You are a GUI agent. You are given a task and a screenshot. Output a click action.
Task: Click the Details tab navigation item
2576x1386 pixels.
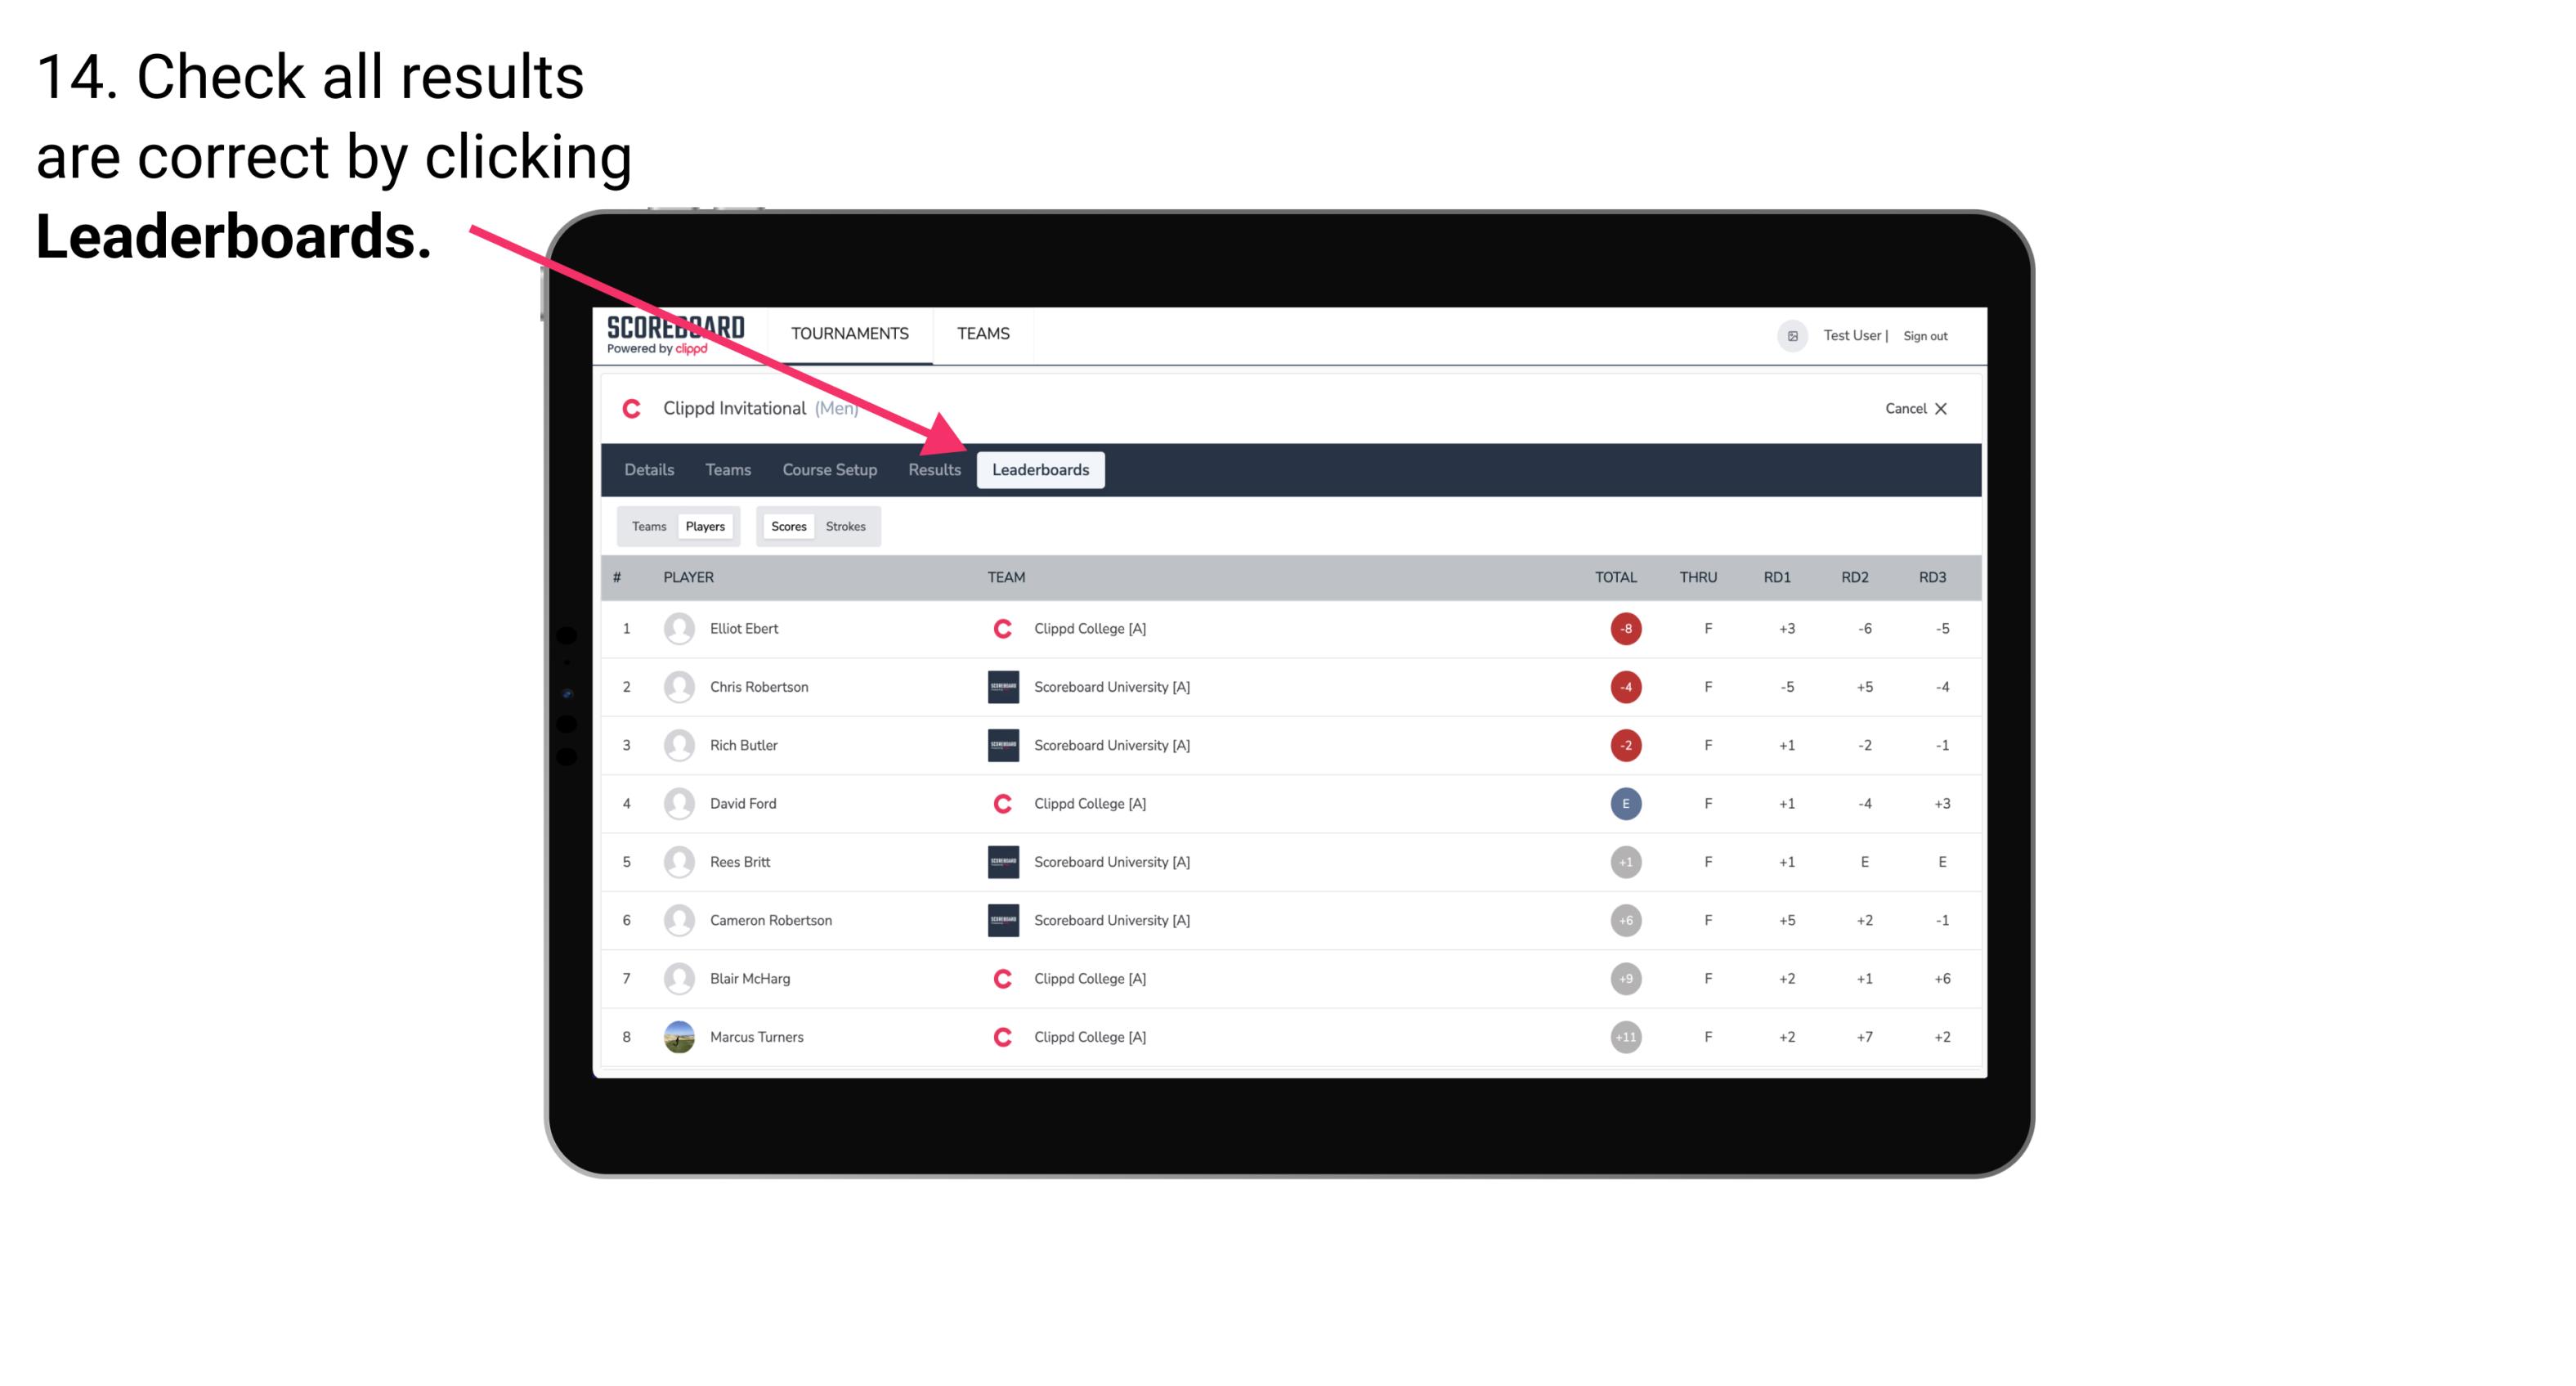650,469
